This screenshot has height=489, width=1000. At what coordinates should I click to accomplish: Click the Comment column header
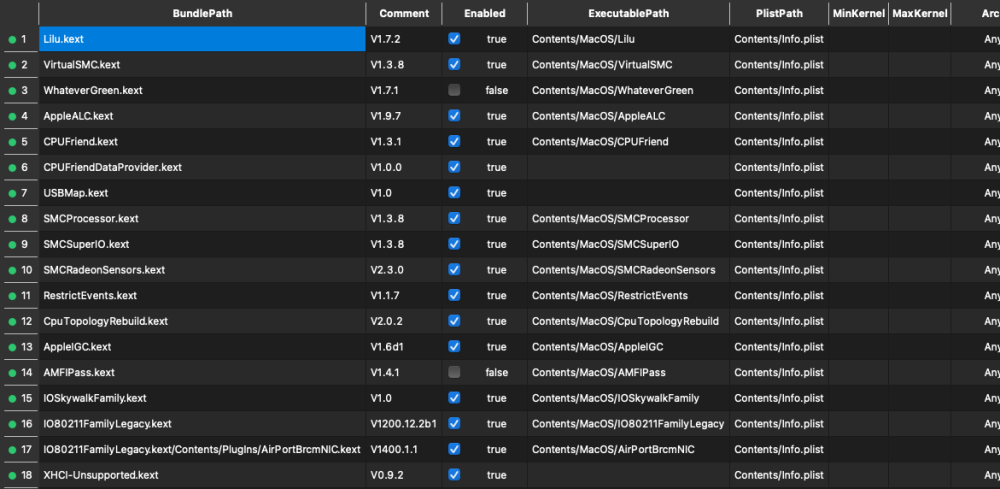[404, 13]
